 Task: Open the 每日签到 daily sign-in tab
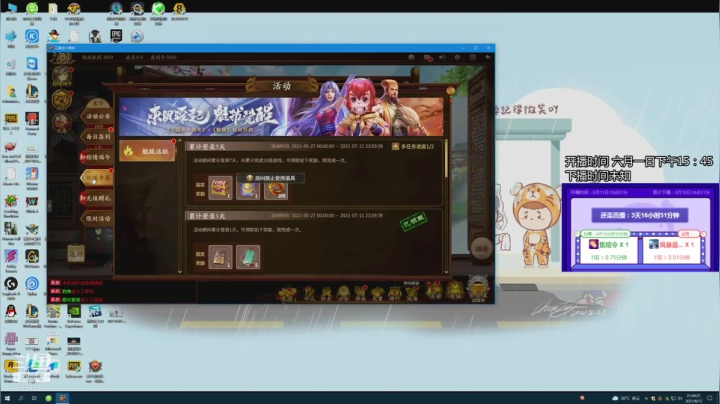(98, 136)
